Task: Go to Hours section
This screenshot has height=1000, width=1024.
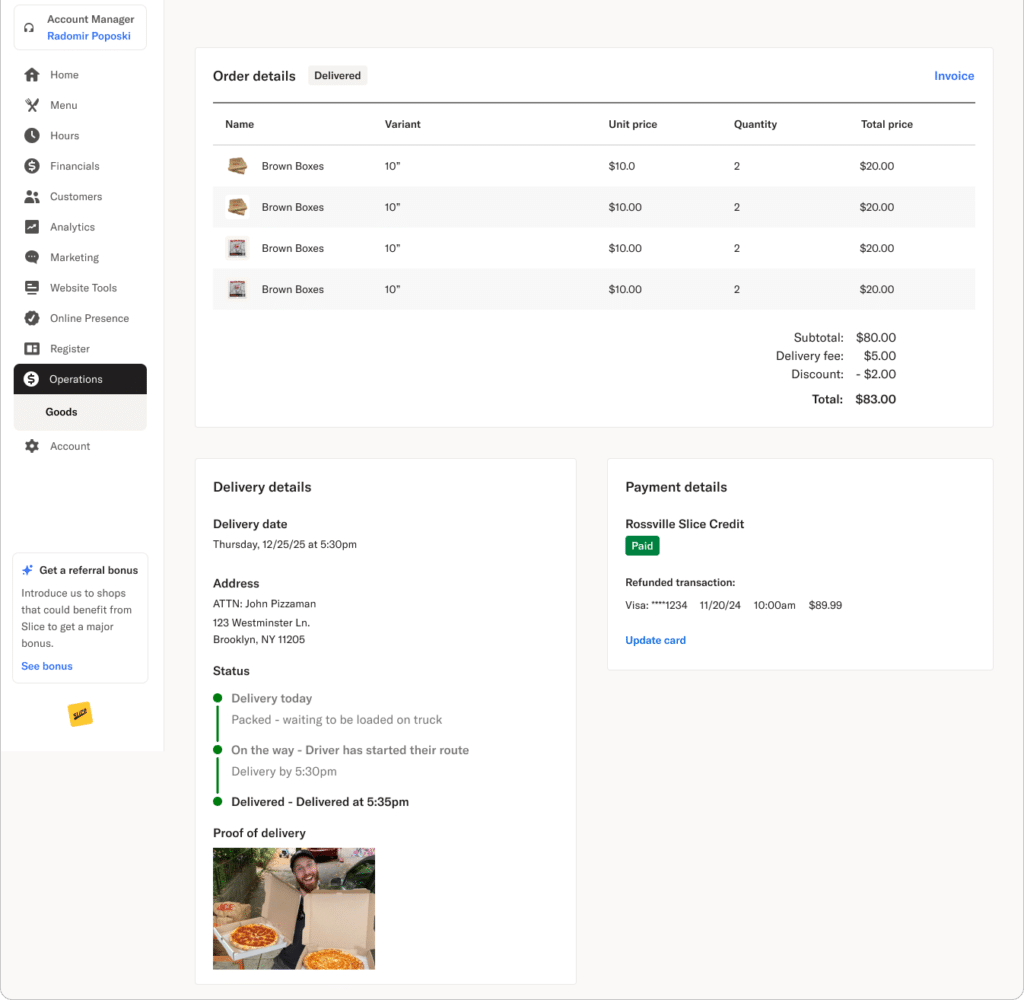Action: coord(65,136)
